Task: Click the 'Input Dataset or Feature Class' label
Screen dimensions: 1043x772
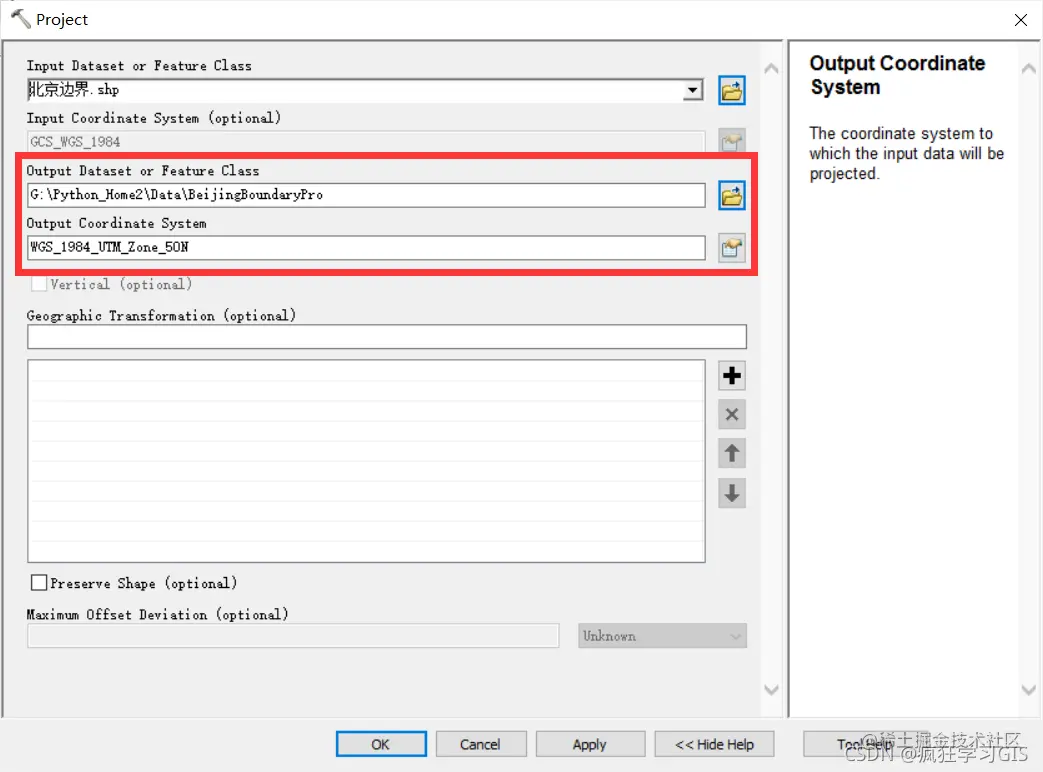Action: (139, 65)
